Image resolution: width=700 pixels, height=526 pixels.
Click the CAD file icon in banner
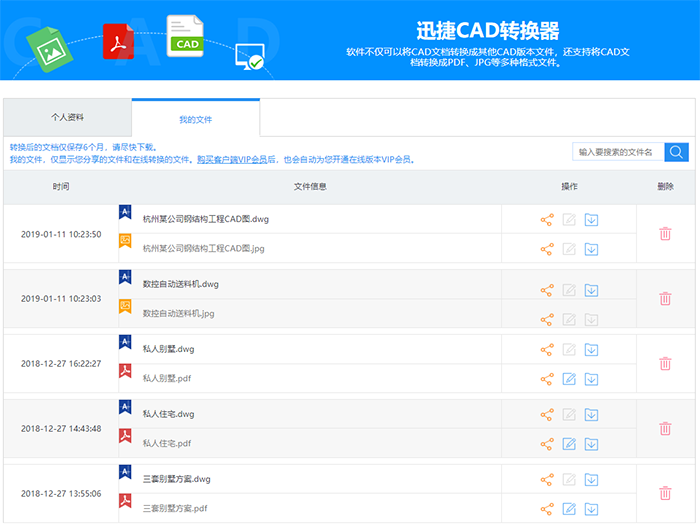click(185, 37)
